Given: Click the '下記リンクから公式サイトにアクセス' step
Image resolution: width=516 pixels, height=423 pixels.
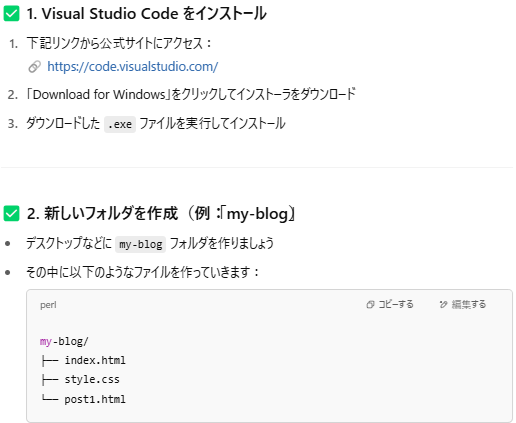Looking at the screenshot, I should pyautogui.click(x=119, y=43).
